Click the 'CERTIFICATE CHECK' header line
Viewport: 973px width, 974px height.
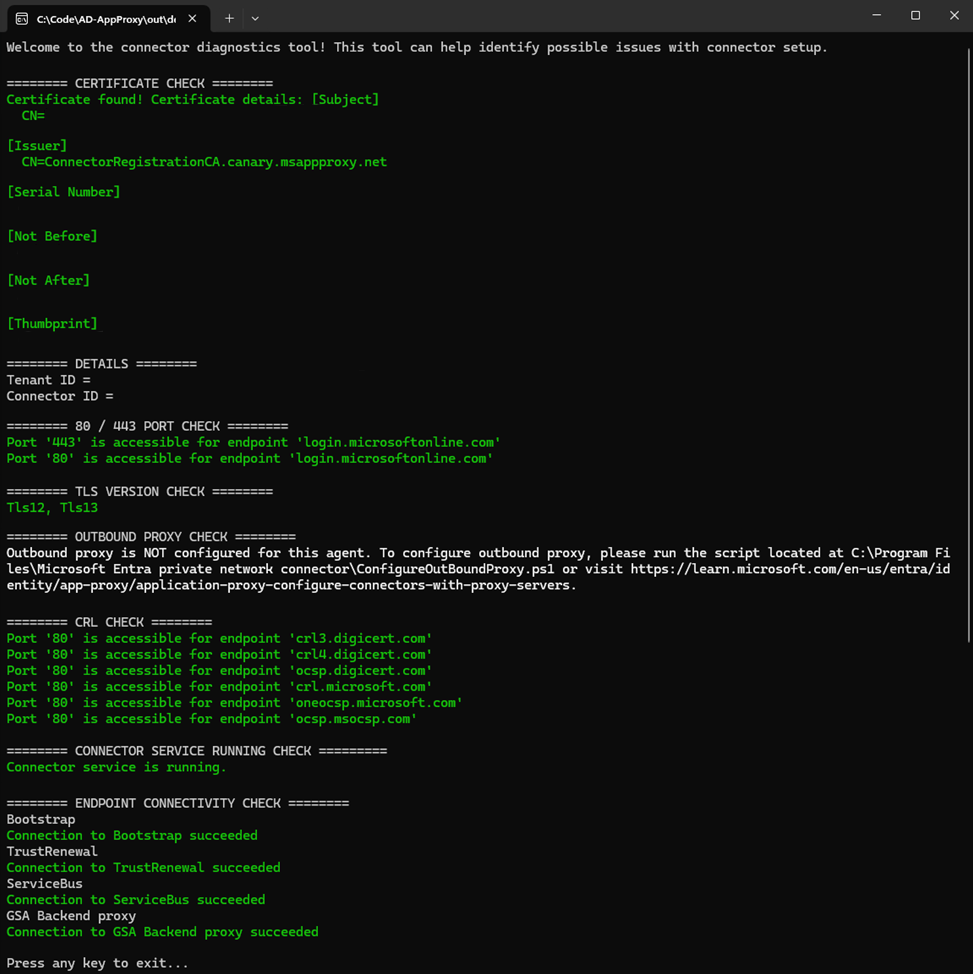(x=140, y=83)
